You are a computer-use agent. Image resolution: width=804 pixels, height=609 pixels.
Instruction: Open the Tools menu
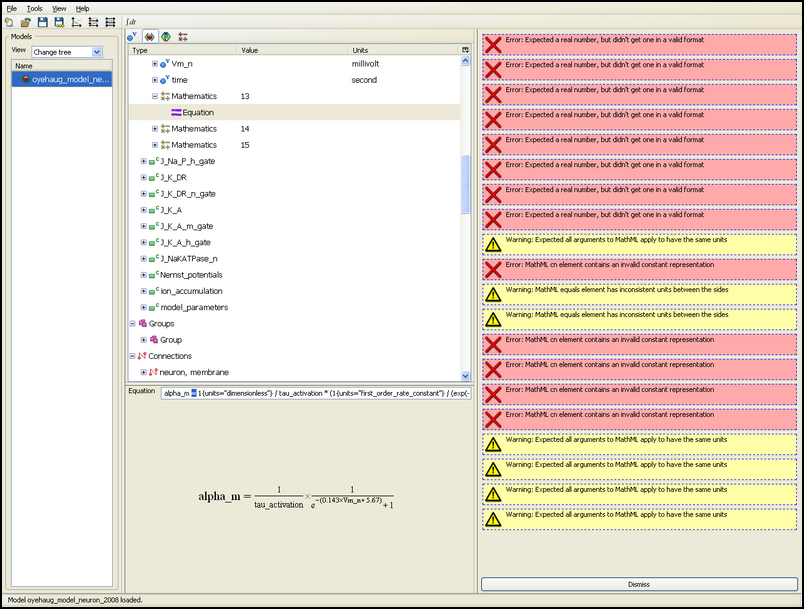tap(34, 8)
